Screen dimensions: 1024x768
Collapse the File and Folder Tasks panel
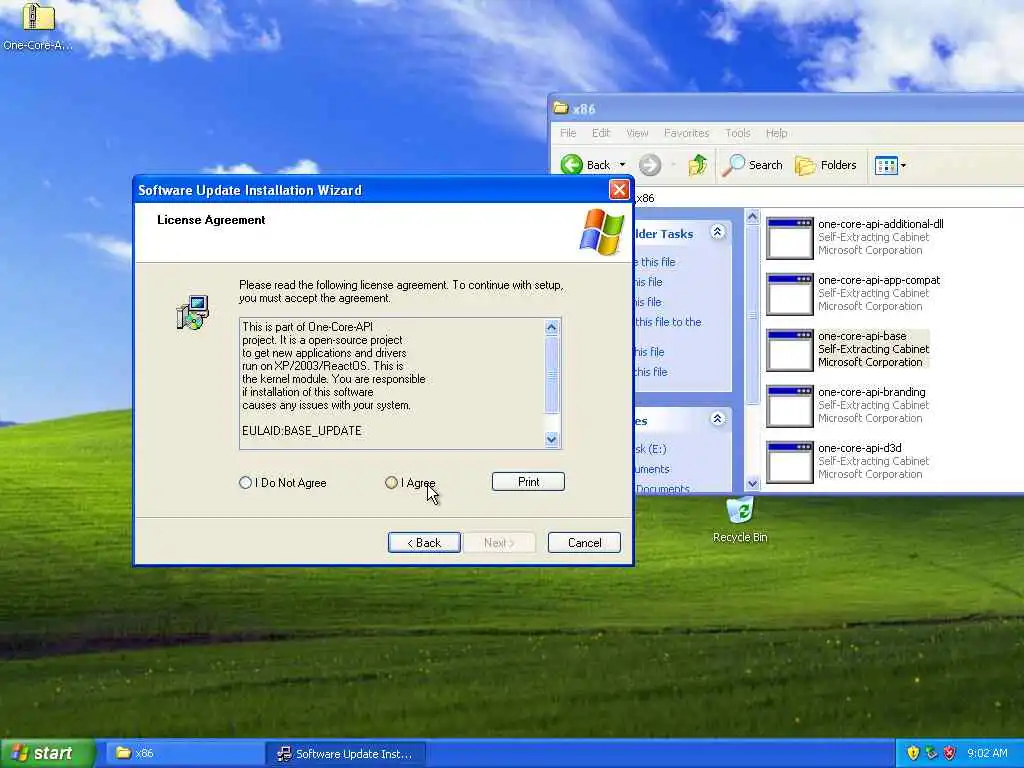click(x=717, y=232)
